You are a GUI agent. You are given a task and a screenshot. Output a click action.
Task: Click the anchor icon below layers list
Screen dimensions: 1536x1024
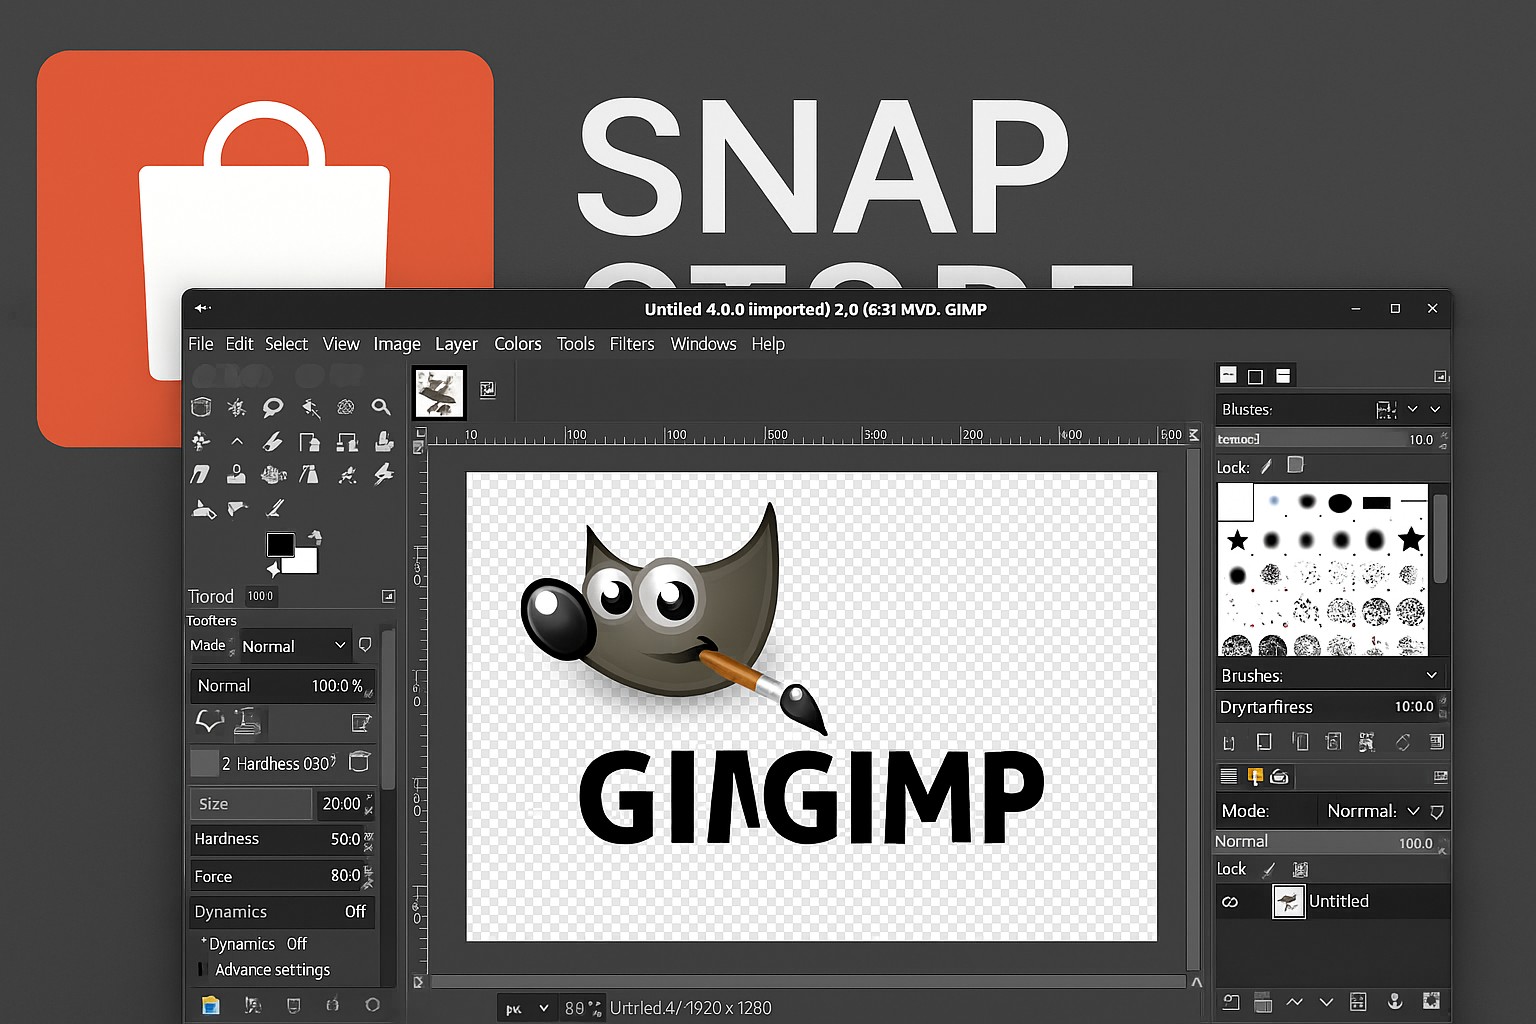coord(1394,1001)
